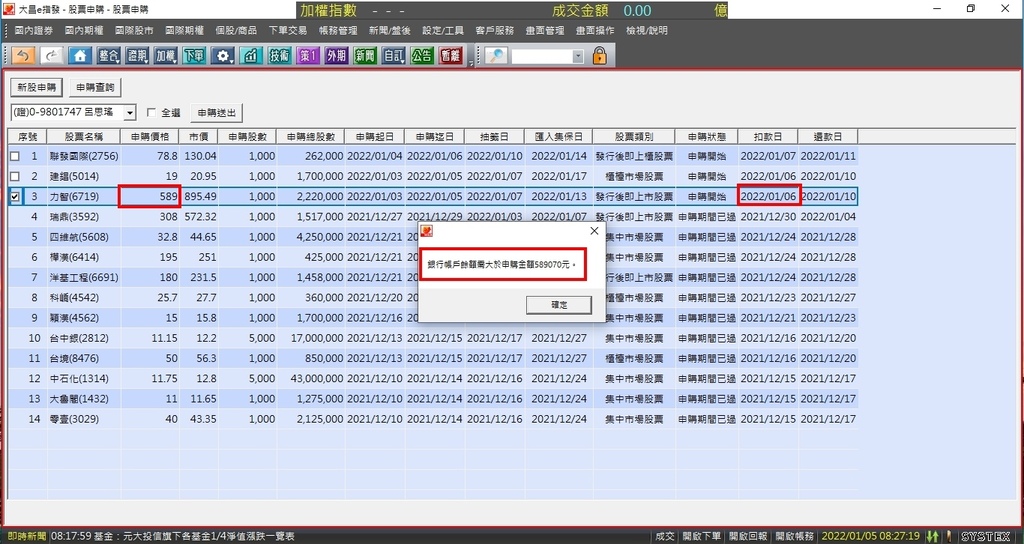This screenshot has height=544, width=1024.
Task: Click the purple 策1 strategy icon
Action: (308, 56)
